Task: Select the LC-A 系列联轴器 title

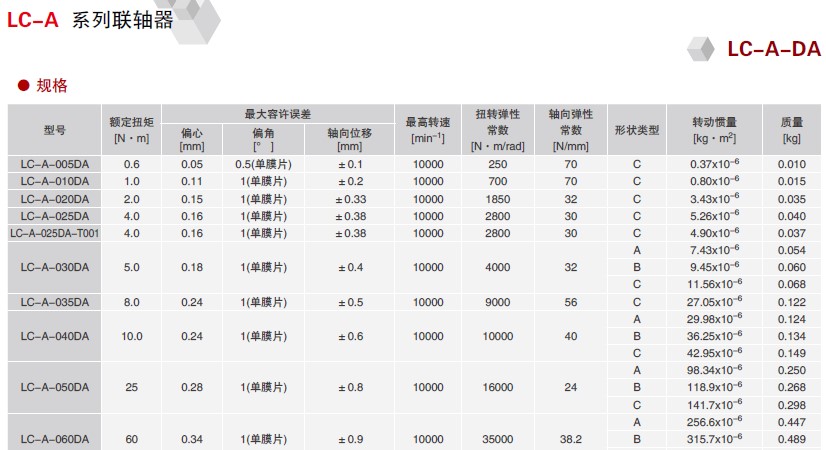Action: point(89,19)
